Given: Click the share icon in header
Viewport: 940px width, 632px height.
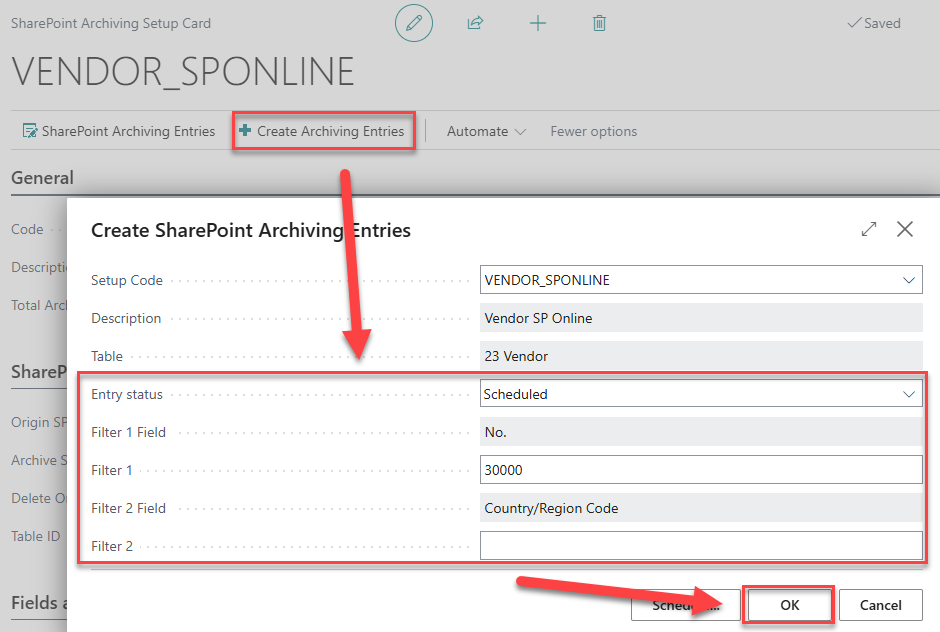Looking at the screenshot, I should coord(476,23).
